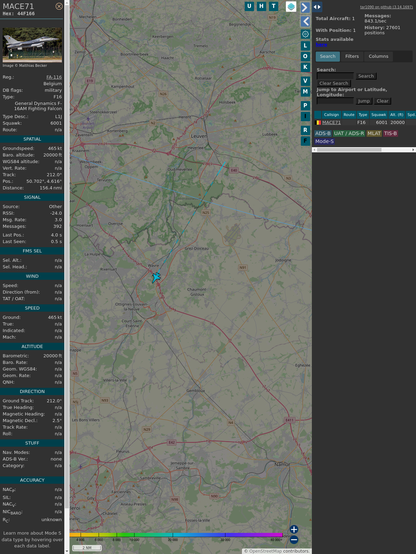The image size is (416, 554).
Task: Click the Jump button
Action: click(x=364, y=101)
